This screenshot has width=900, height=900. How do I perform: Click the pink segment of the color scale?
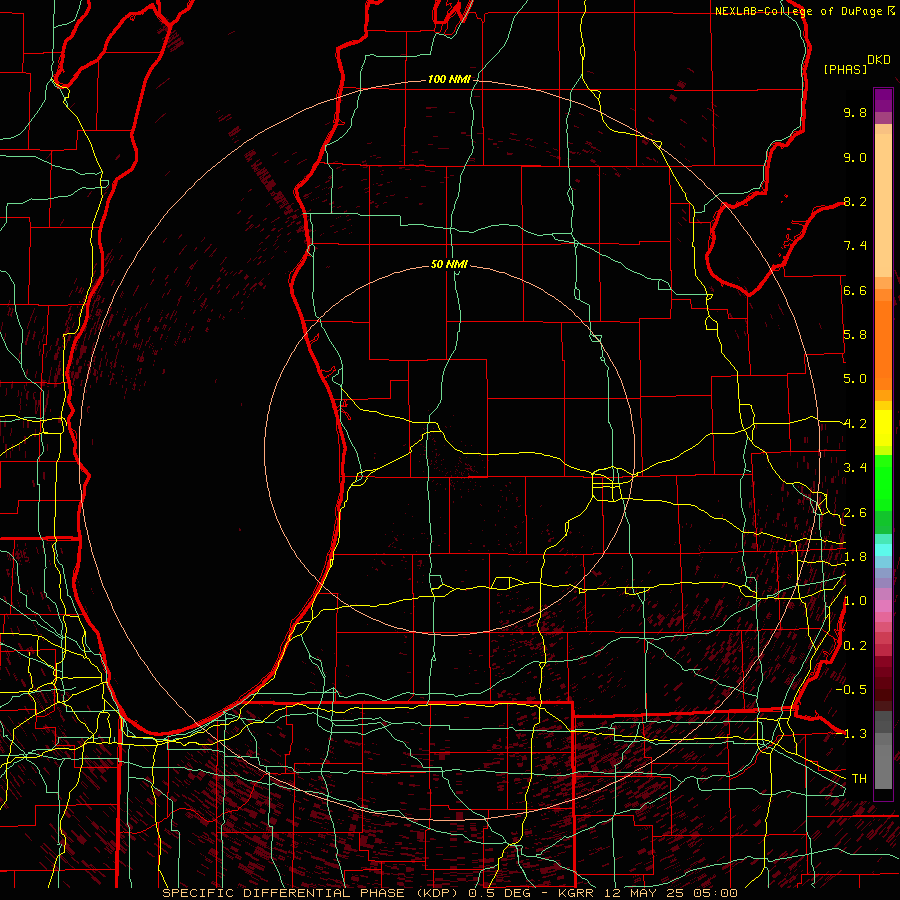click(x=883, y=606)
